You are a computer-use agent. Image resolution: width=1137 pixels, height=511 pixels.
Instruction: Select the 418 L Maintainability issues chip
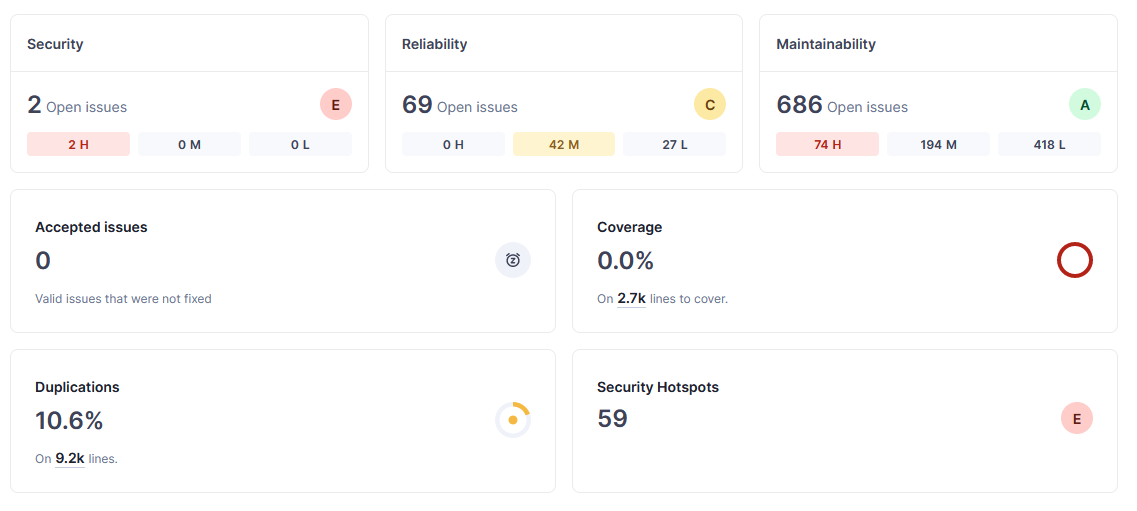tap(1049, 145)
